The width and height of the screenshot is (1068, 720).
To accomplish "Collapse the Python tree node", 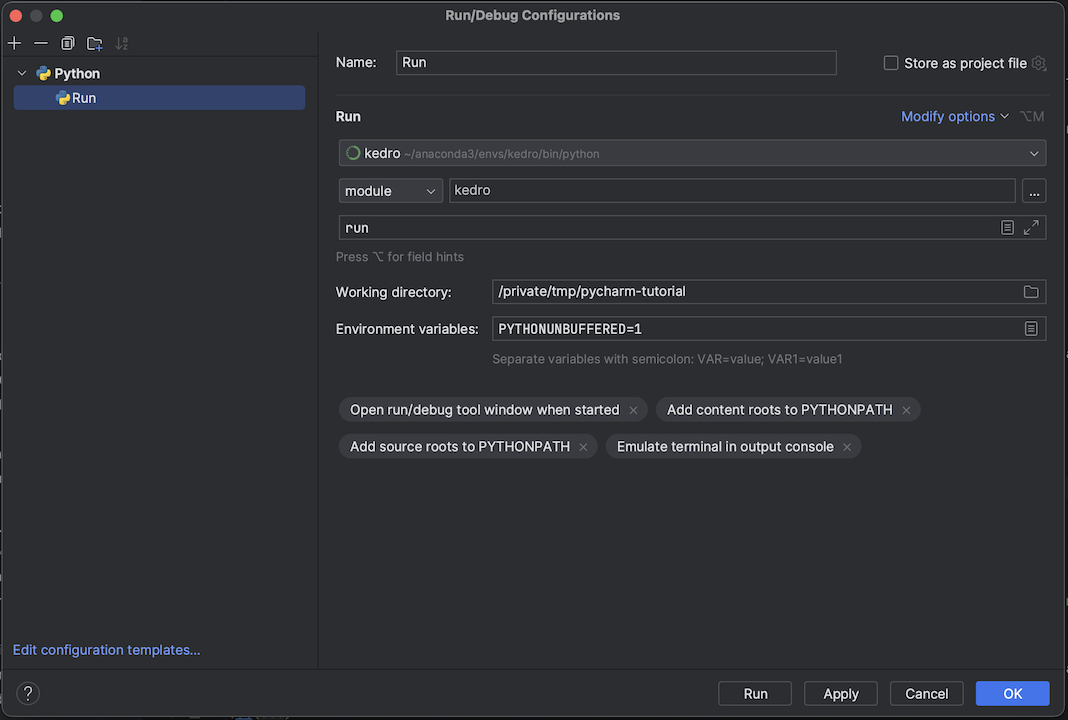I will (x=22, y=73).
